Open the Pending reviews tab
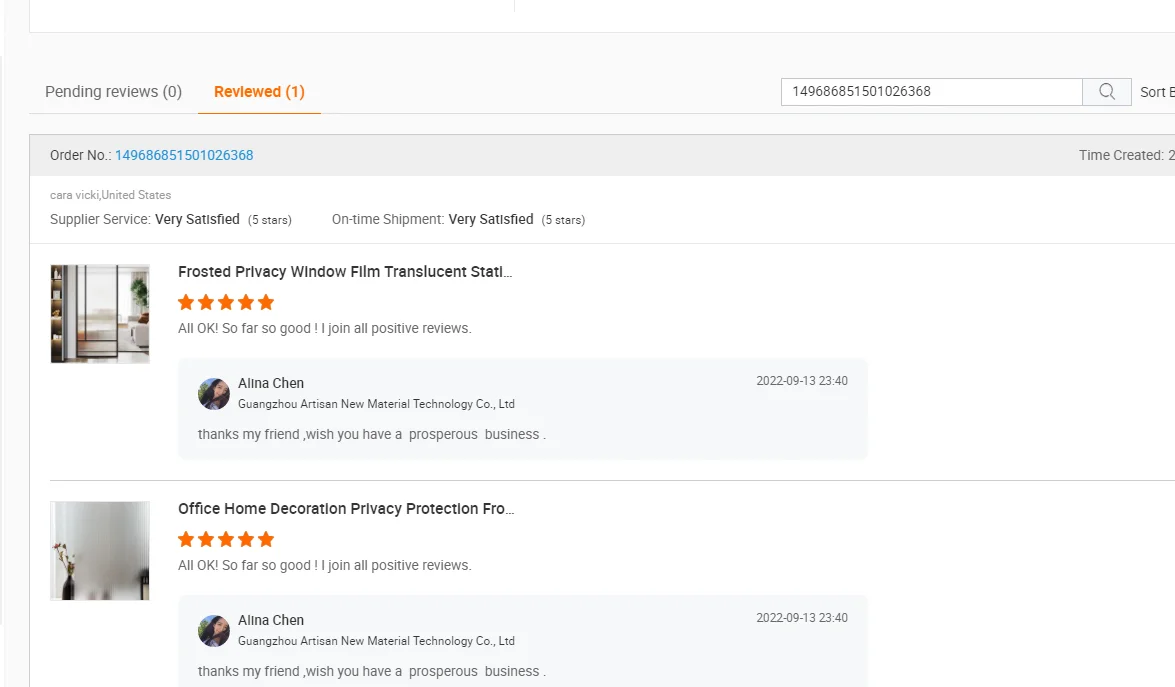 pyautogui.click(x=113, y=92)
